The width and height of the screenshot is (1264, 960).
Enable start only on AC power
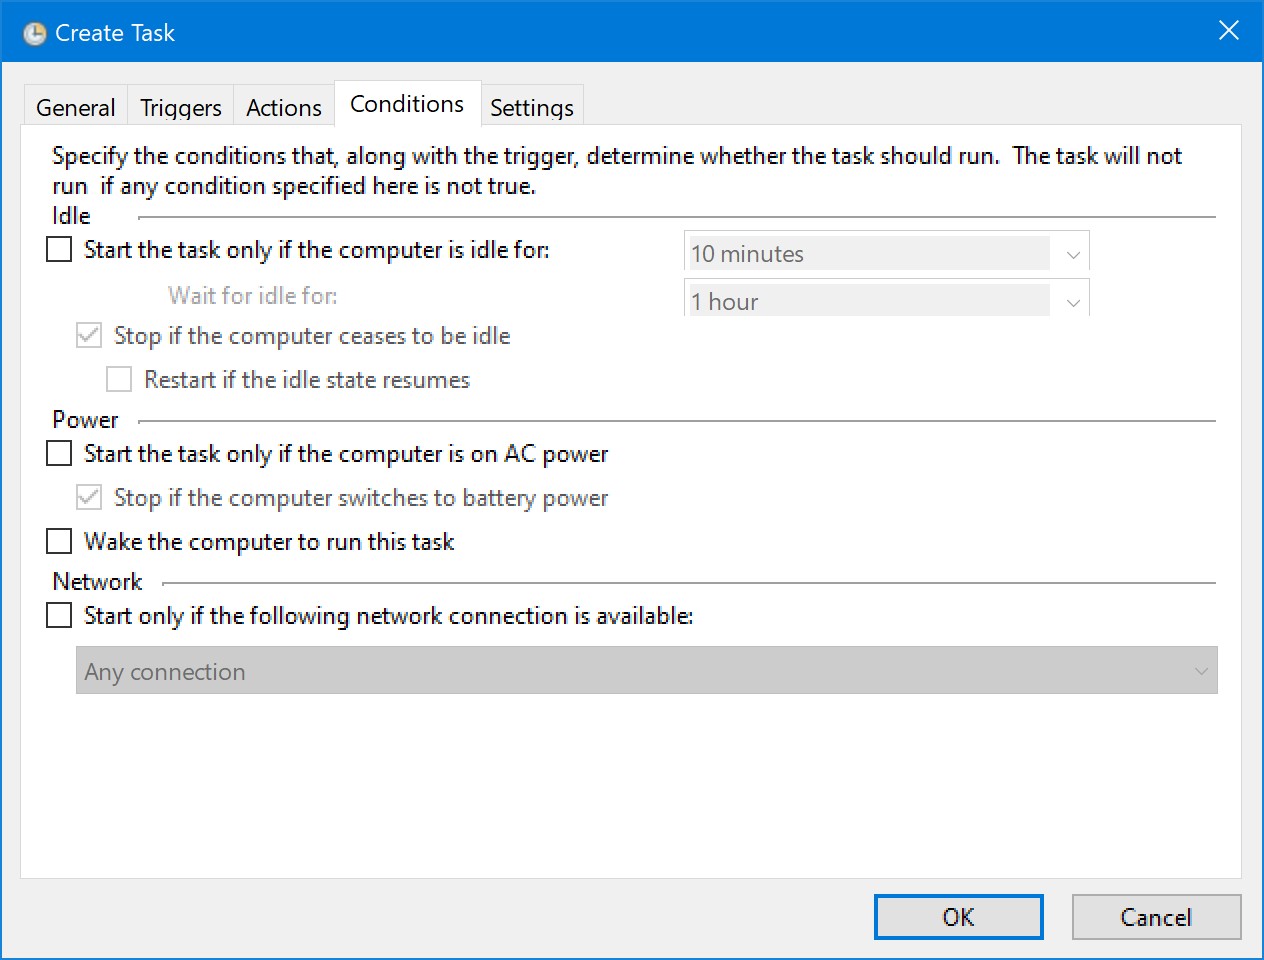pos(60,453)
